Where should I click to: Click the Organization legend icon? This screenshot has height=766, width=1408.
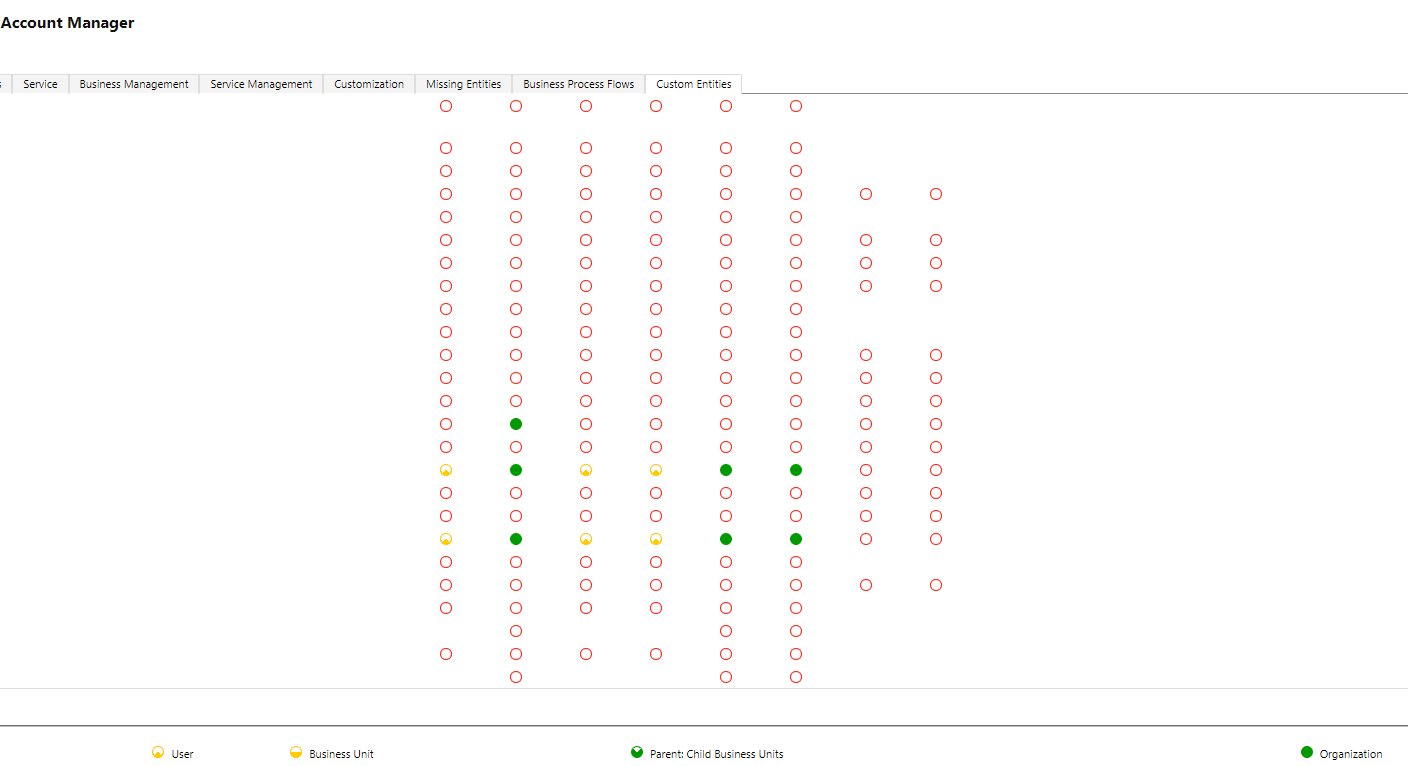pos(1306,753)
